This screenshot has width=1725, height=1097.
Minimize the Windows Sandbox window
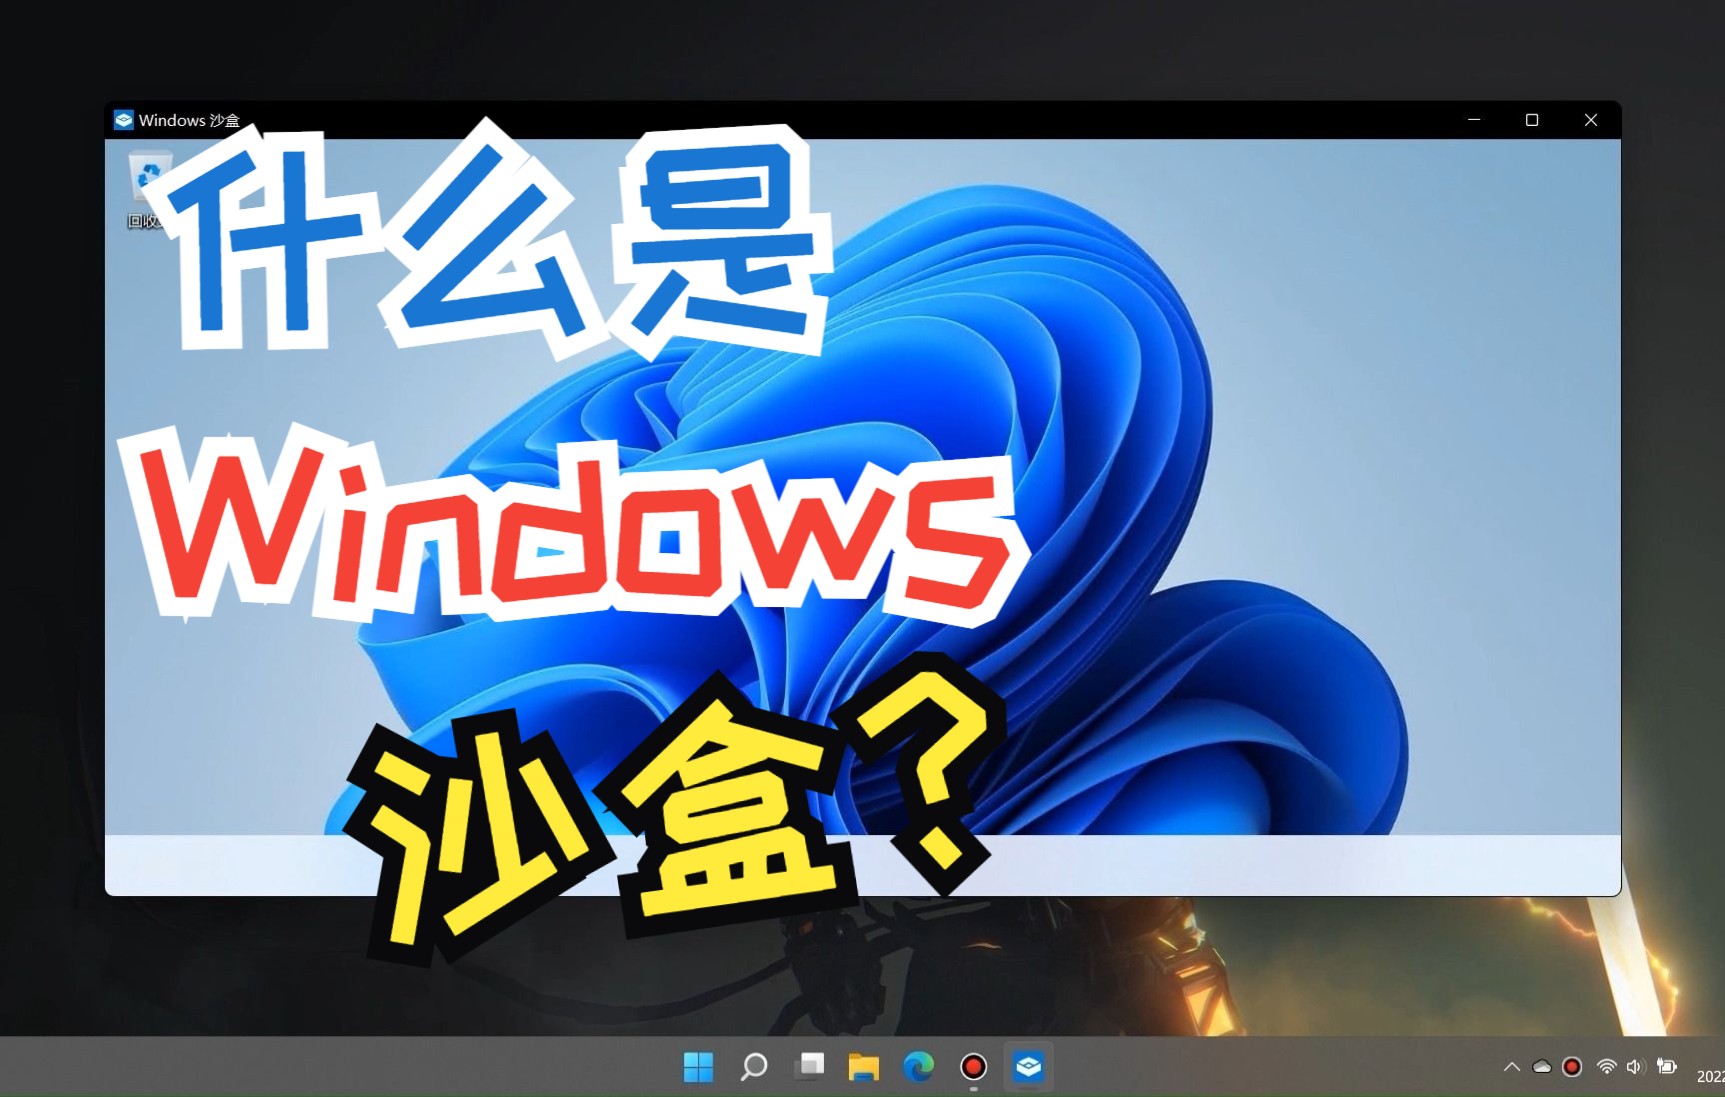click(1474, 119)
